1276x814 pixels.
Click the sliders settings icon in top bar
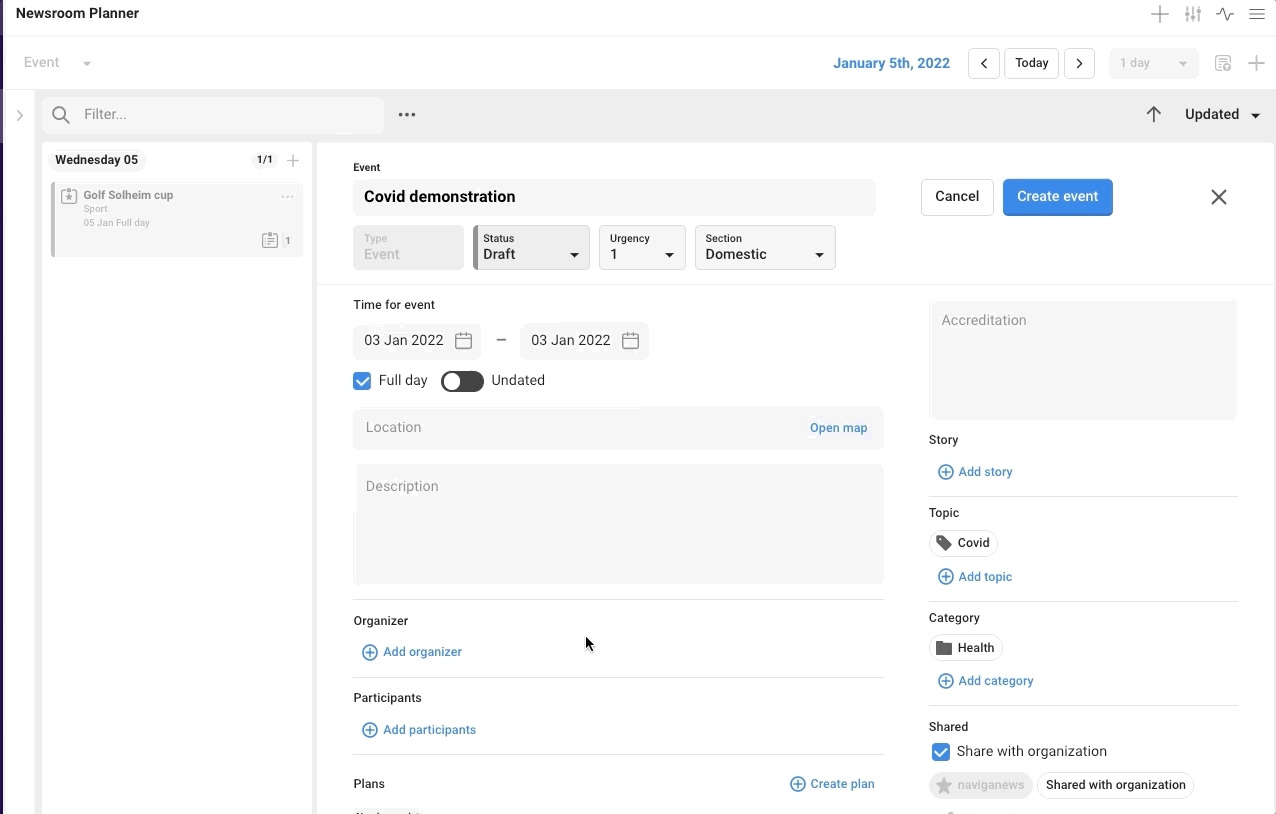pyautogui.click(x=1193, y=14)
